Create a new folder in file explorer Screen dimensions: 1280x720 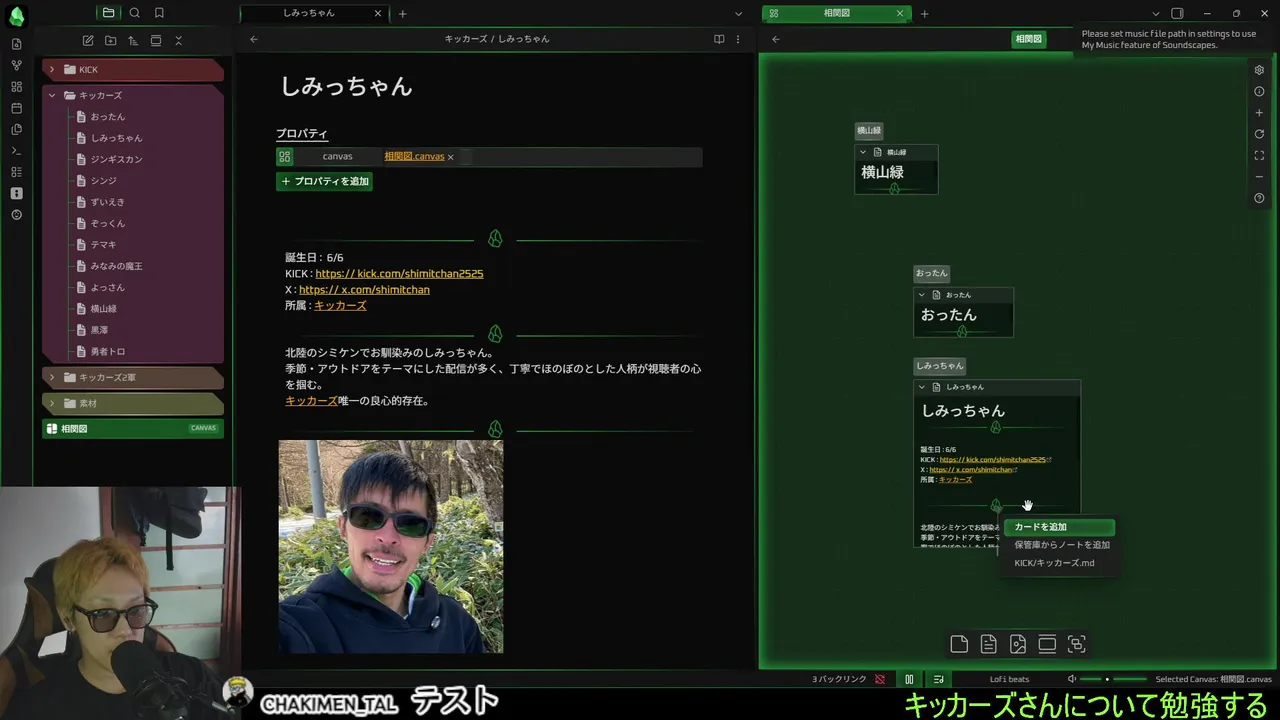tap(110, 40)
